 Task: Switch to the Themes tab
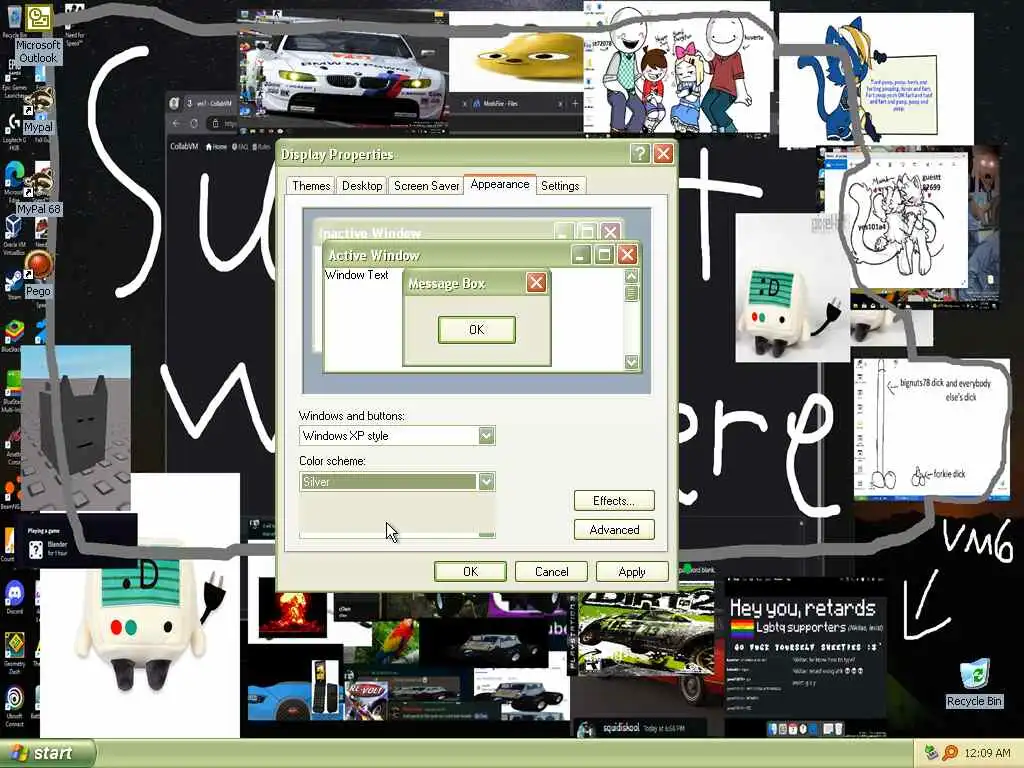click(x=311, y=185)
